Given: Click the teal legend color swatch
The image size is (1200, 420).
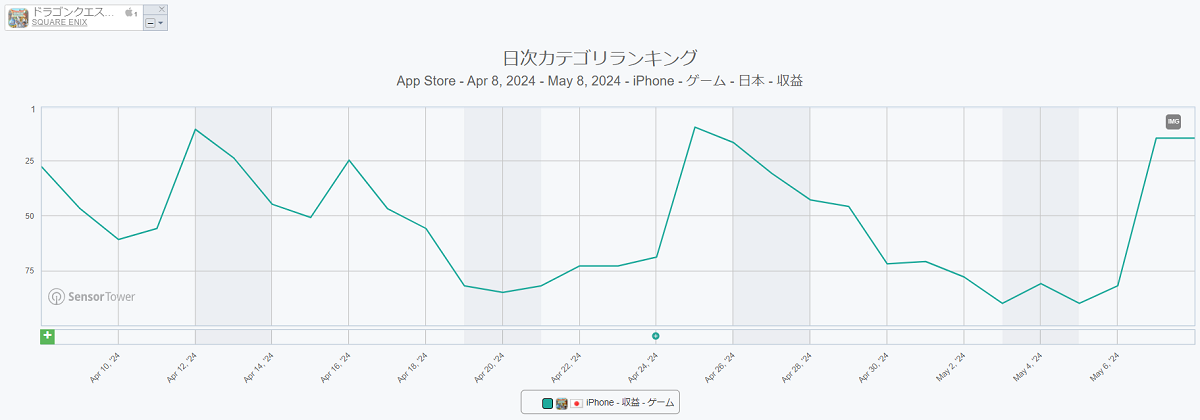Looking at the screenshot, I should tap(548, 403).
